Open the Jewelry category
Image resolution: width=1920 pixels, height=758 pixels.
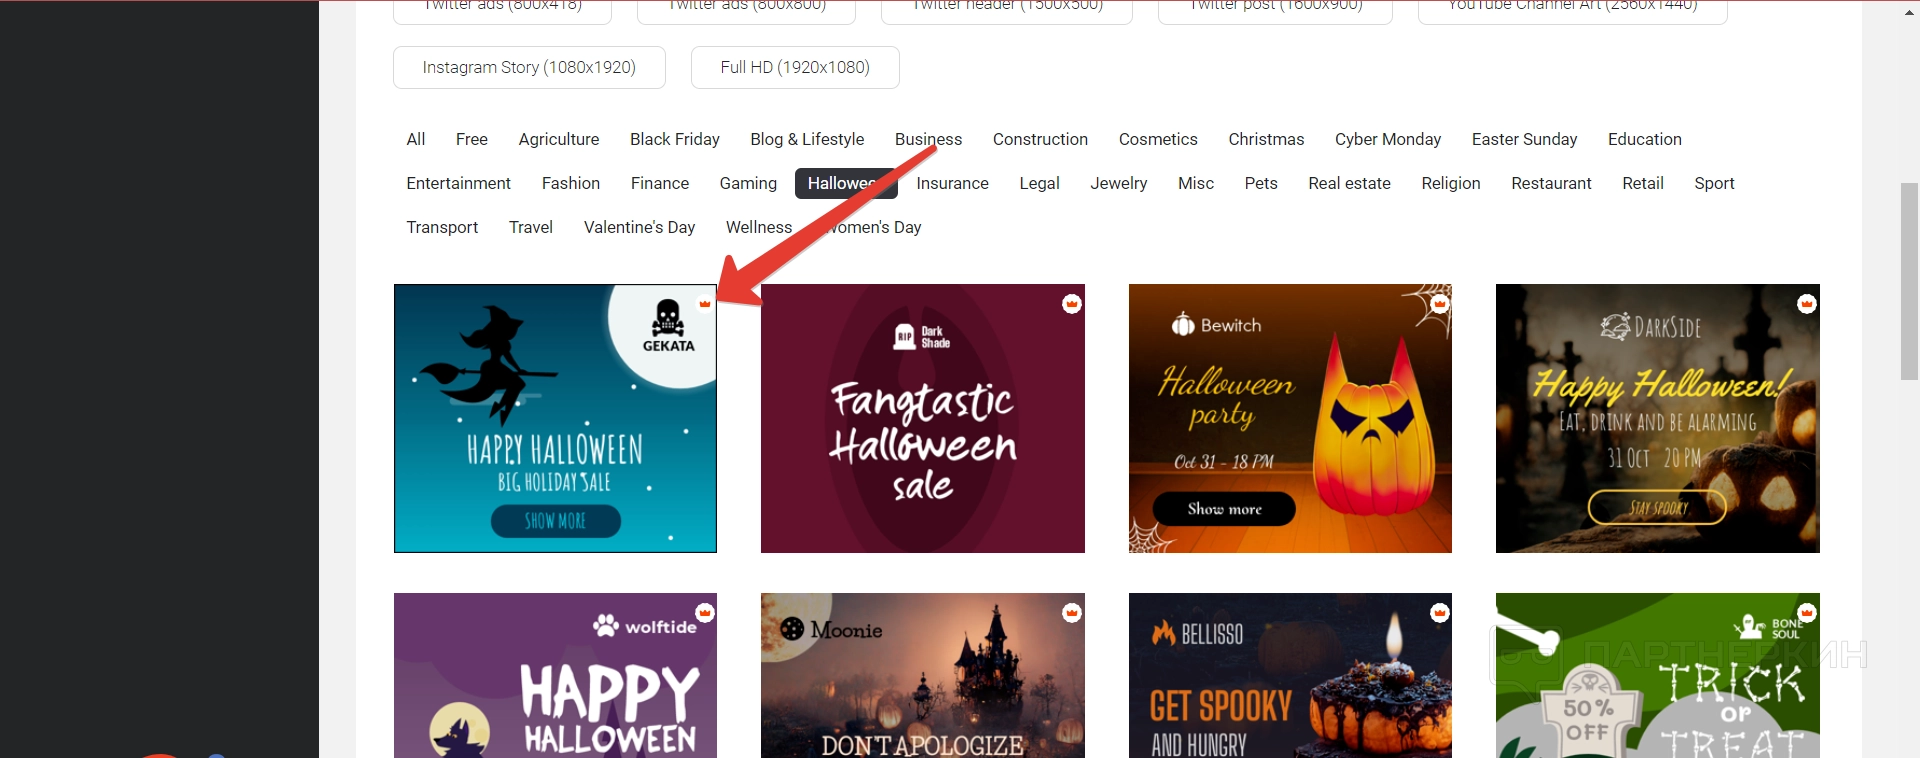1119,183
